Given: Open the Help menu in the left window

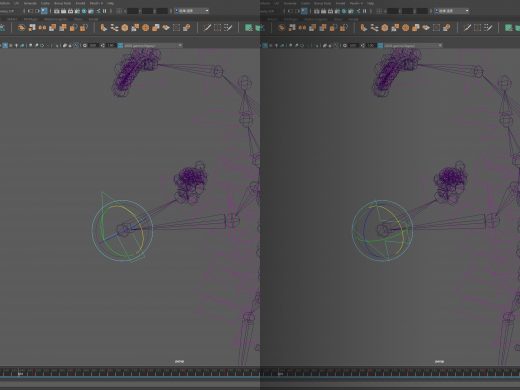Looking at the screenshot, I should pos(110,3).
